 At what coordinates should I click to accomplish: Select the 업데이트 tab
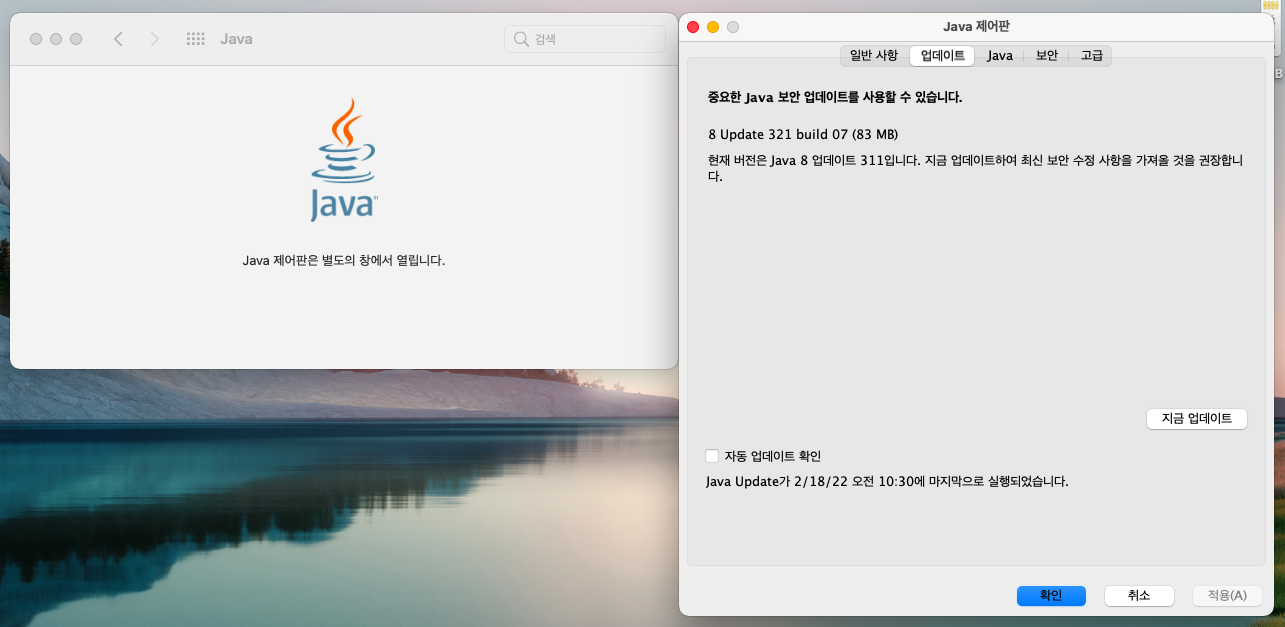942,56
